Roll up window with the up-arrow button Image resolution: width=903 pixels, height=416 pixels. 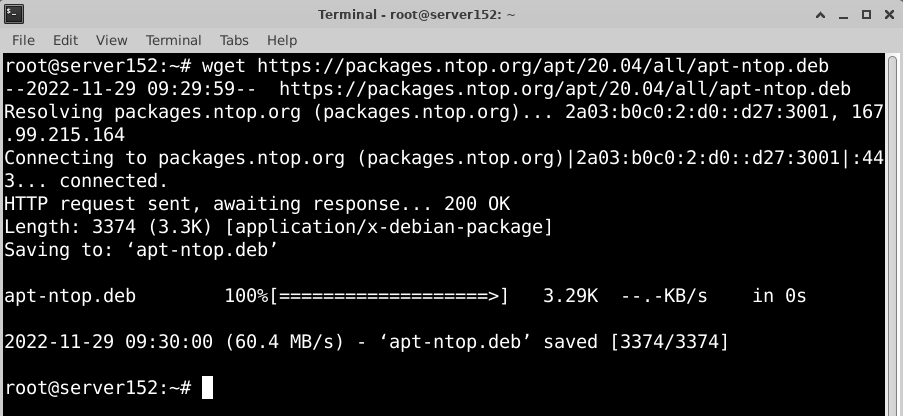(821, 15)
